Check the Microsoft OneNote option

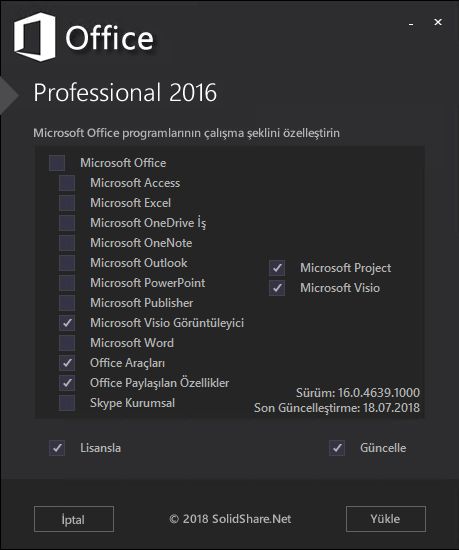coord(67,243)
